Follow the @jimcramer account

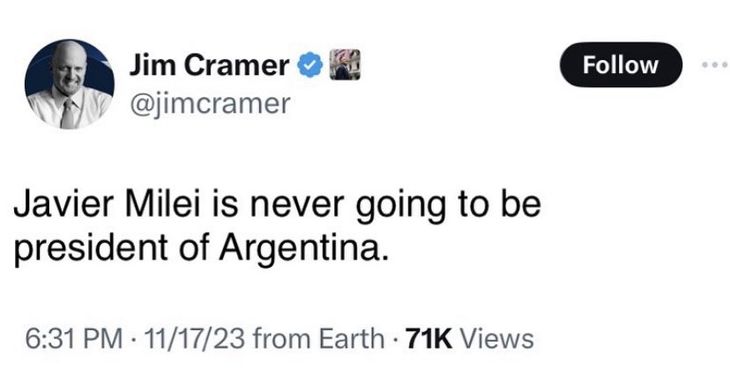(621, 65)
